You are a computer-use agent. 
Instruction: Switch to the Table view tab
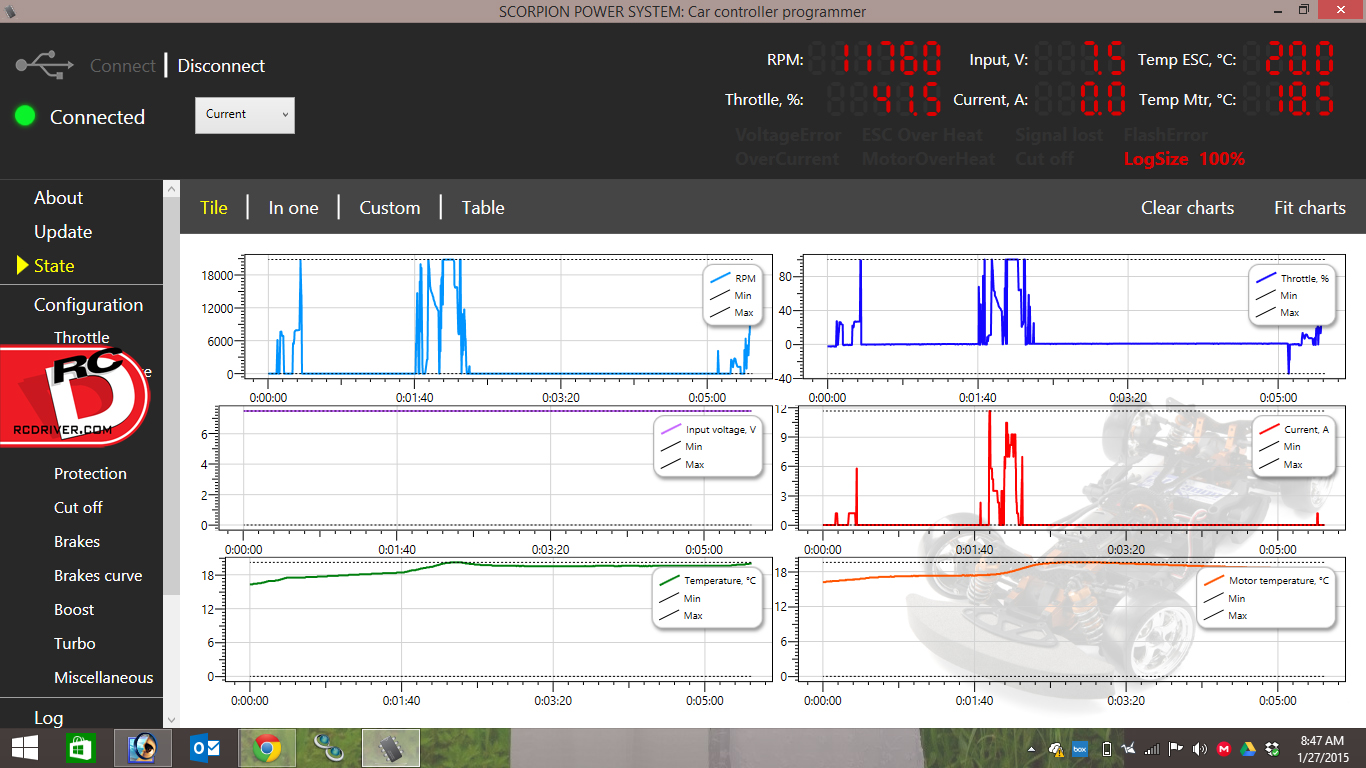pos(482,208)
